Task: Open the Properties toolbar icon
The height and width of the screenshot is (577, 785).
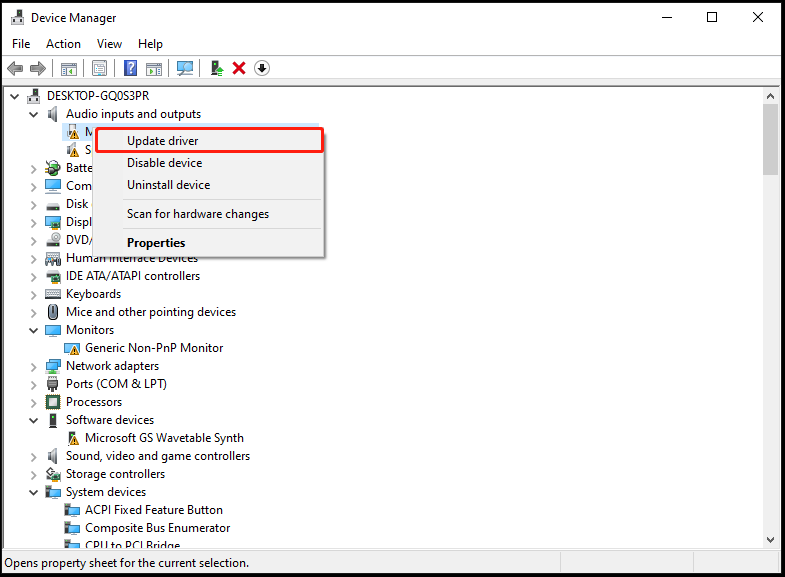Action: 100,68
